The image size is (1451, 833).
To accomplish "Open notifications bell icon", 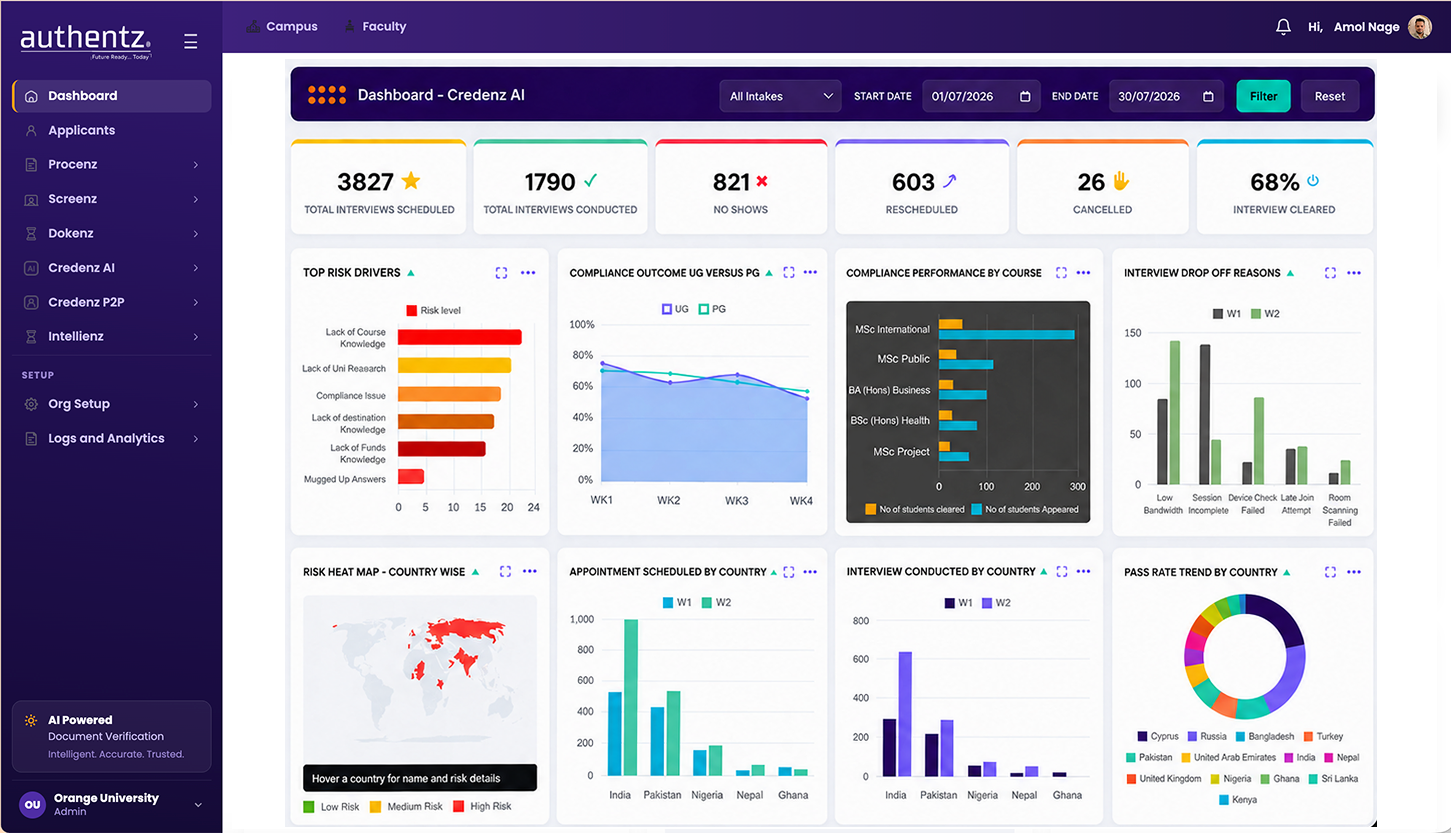I will pos(1284,27).
